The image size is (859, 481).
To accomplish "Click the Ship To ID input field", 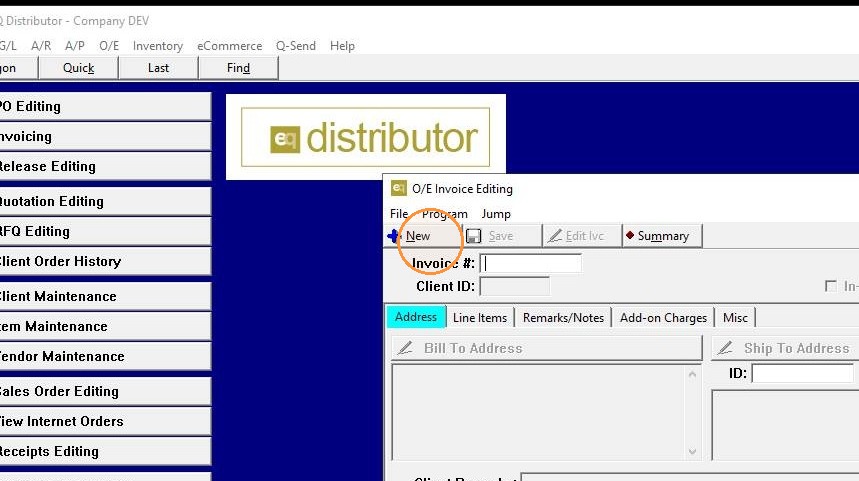I will point(803,374).
